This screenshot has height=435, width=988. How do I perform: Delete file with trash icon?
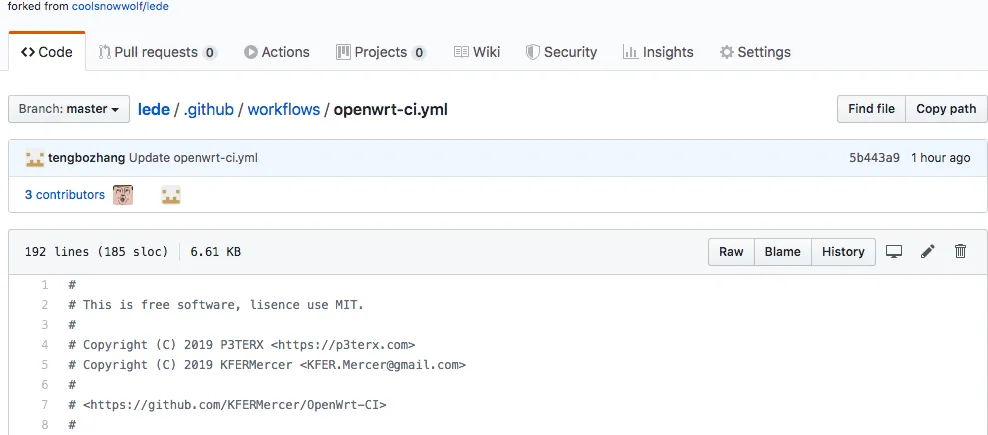pyautogui.click(x=960, y=252)
